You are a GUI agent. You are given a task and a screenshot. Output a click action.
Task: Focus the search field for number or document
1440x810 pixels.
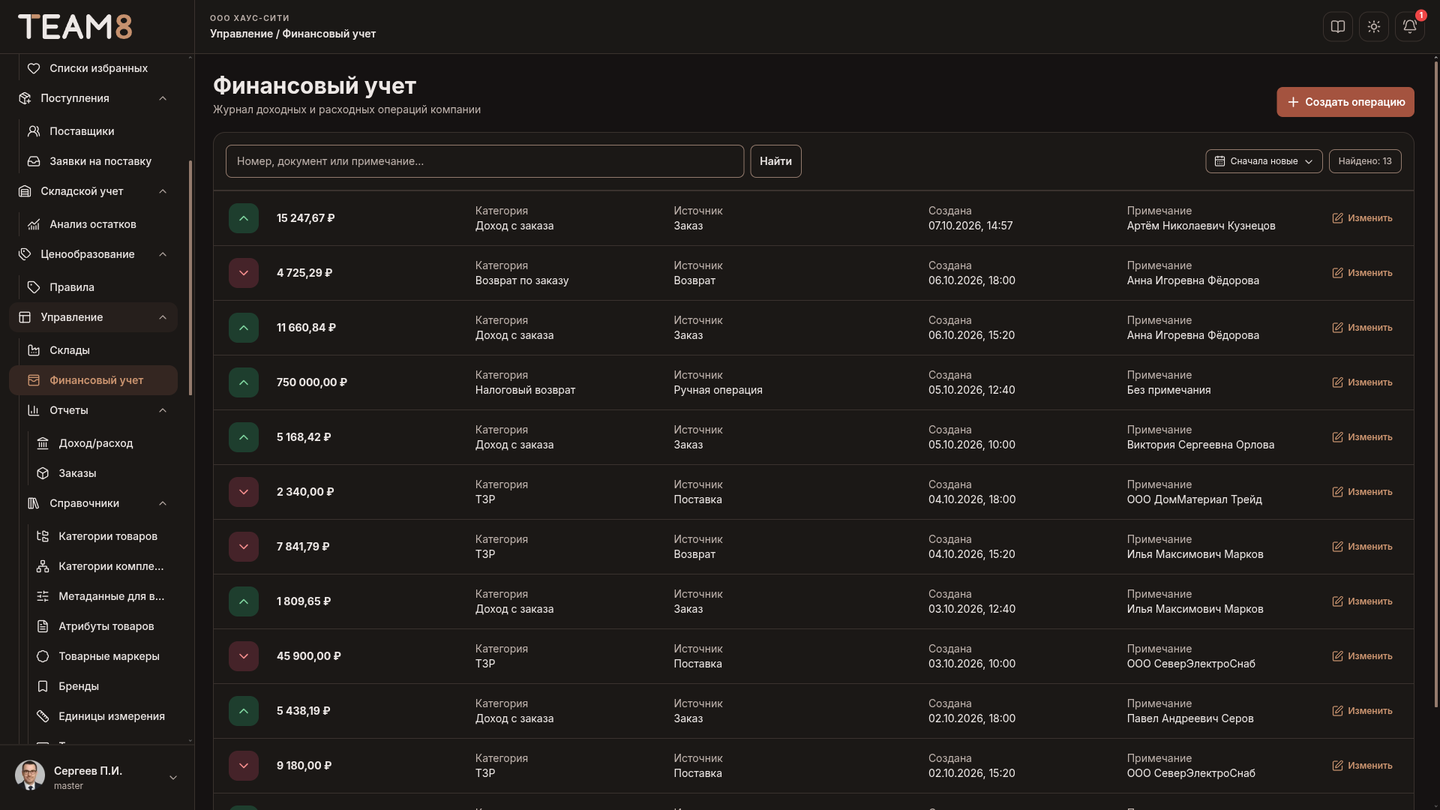point(485,161)
